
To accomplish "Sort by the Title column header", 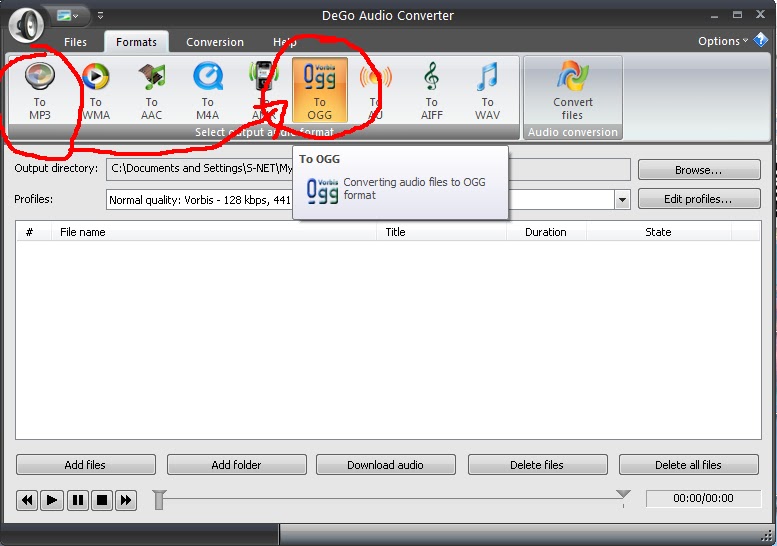I will coord(442,232).
